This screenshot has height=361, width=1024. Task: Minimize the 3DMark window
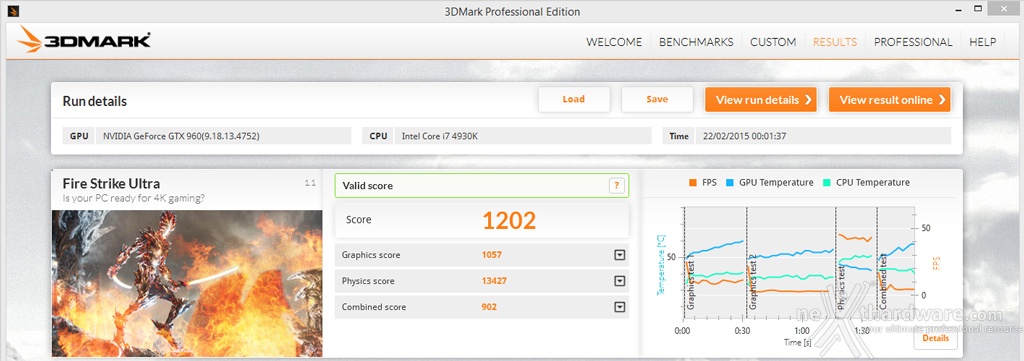[x=958, y=9]
